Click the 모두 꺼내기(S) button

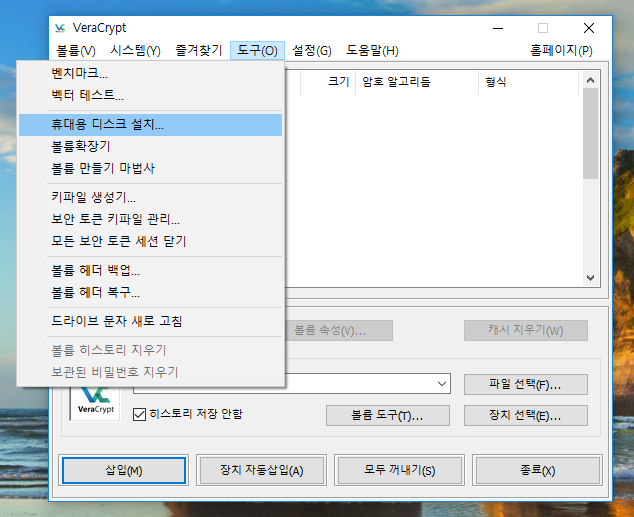(x=398, y=470)
